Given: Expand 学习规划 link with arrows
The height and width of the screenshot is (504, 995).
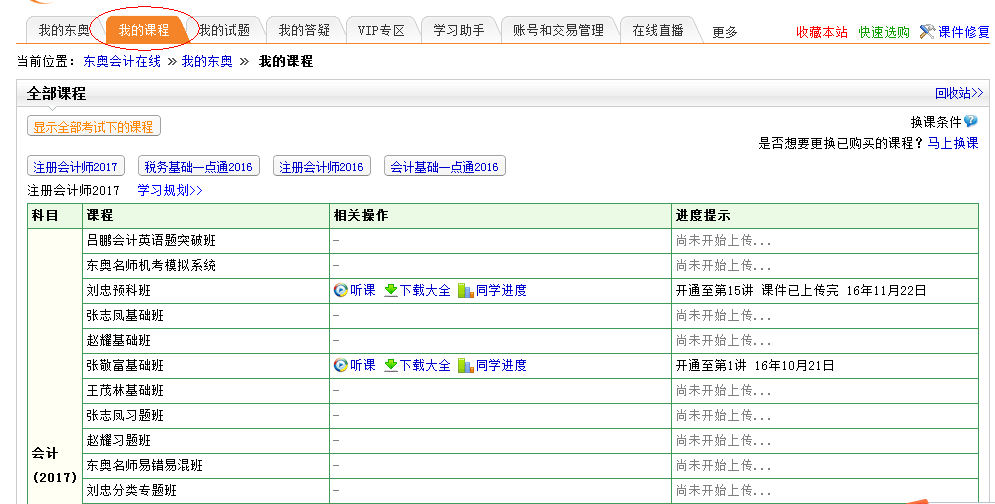Looking at the screenshot, I should coord(170,190).
